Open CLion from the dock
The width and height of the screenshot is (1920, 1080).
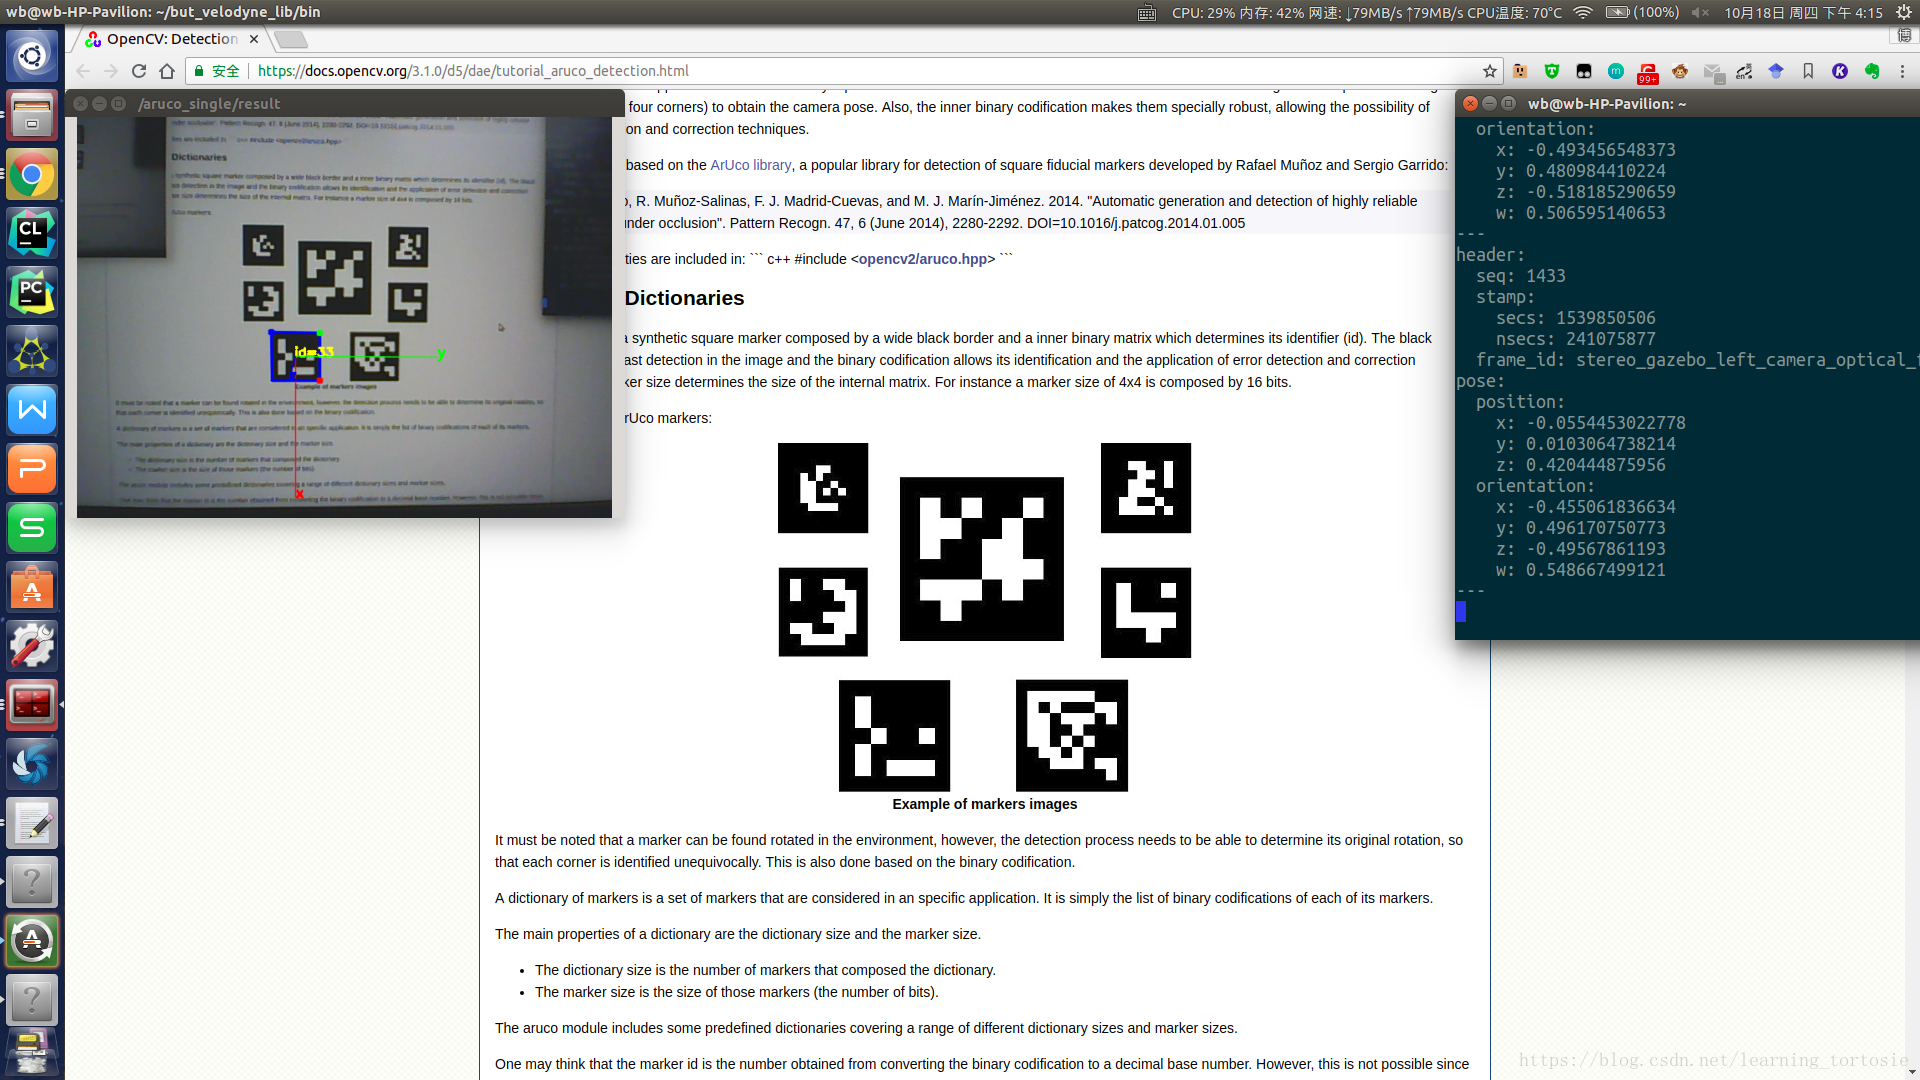tap(32, 233)
